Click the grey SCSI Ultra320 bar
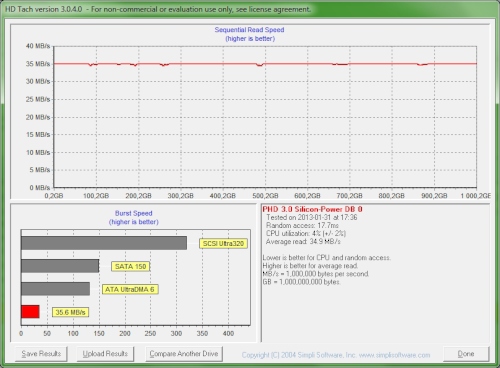The height and width of the screenshot is (368, 500). pyautogui.click(x=104, y=243)
